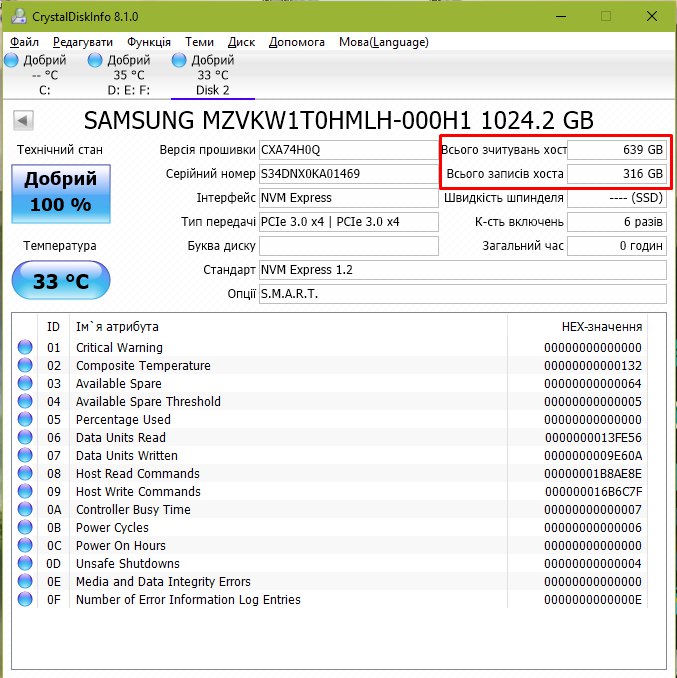The height and width of the screenshot is (678, 677).
Task: Click the status orb for Unsafe Shutdowns
Action: (x=25, y=563)
